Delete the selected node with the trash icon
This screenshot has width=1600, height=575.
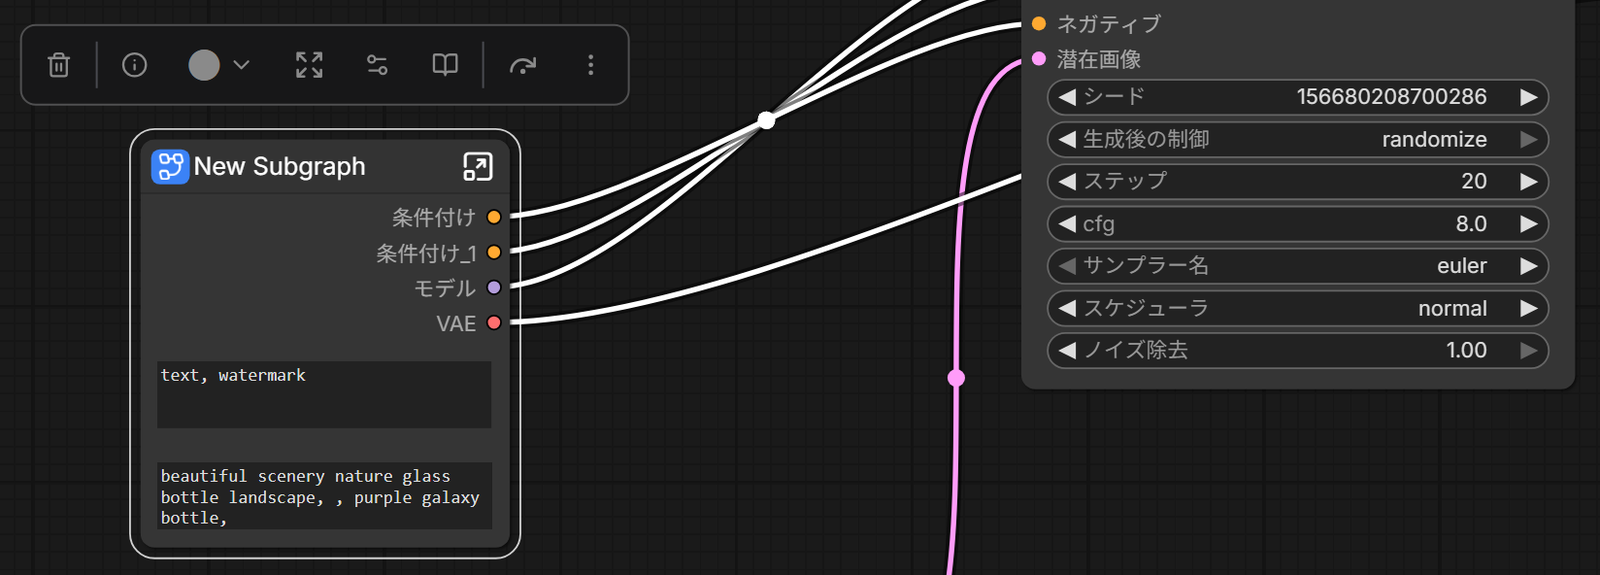pyautogui.click(x=59, y=65)
